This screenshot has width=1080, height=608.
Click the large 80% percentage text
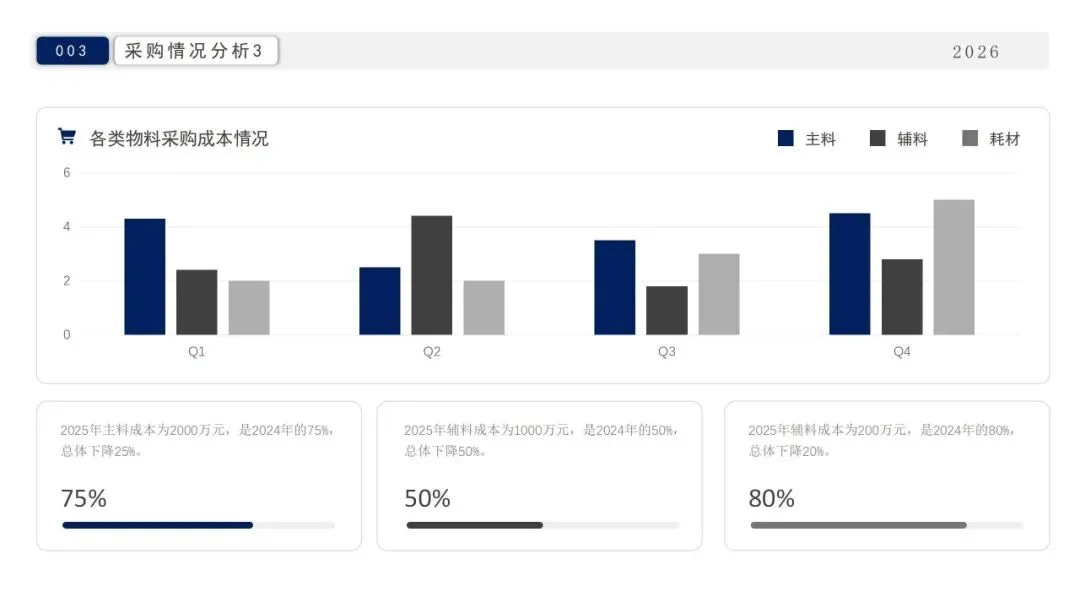coord(772,498)
